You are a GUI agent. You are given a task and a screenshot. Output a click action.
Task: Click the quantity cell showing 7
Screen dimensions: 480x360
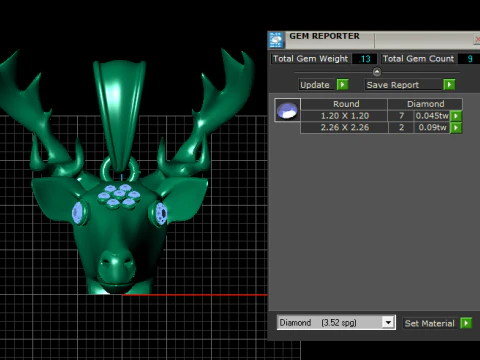(x=401, y=116)
